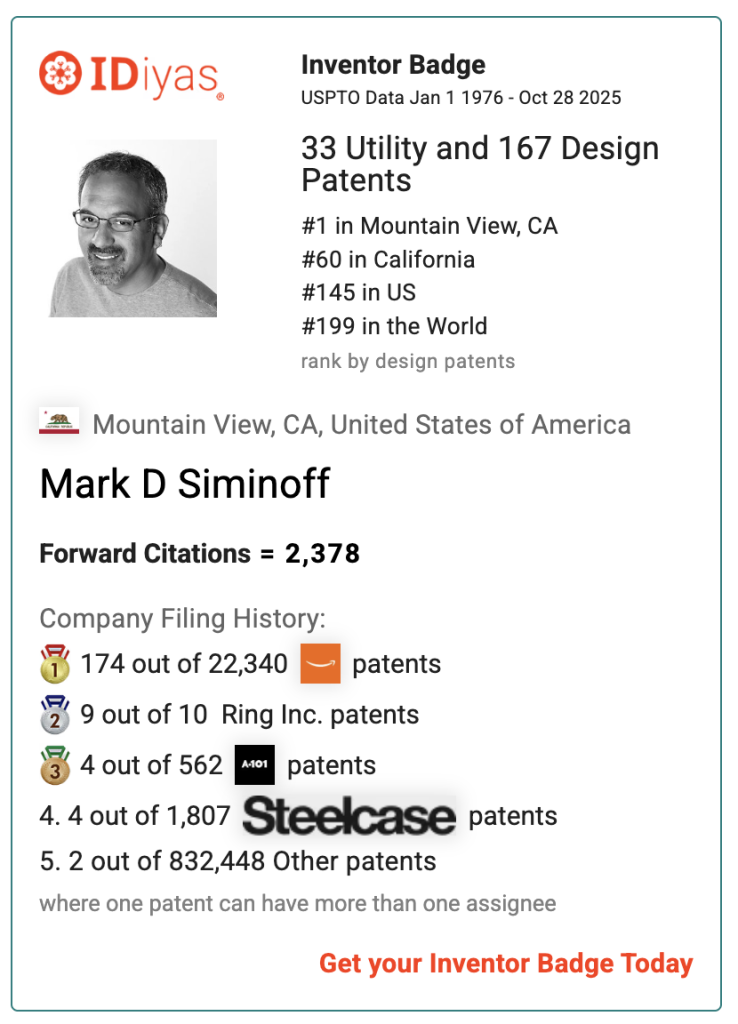Click the inventor profile photo
Viewport: 738px width, 1024px height.
(x=133, y=228)
